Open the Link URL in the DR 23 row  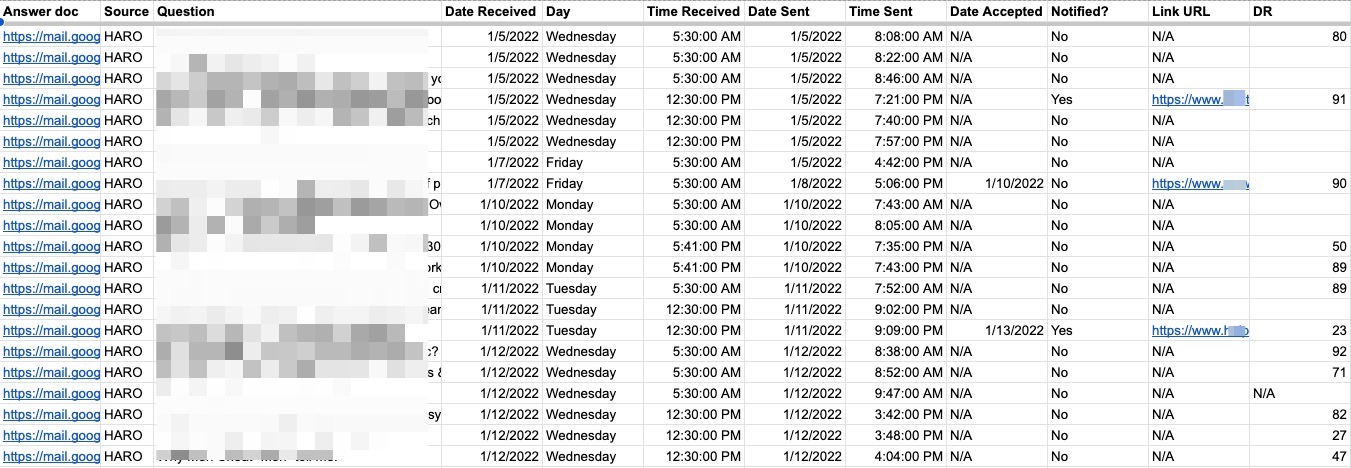pyautogui.click(x=1198, y=331)
